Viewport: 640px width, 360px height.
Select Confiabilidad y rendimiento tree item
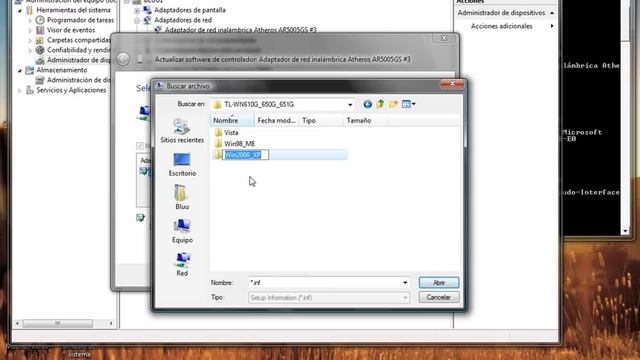click(x=78, y=50)
